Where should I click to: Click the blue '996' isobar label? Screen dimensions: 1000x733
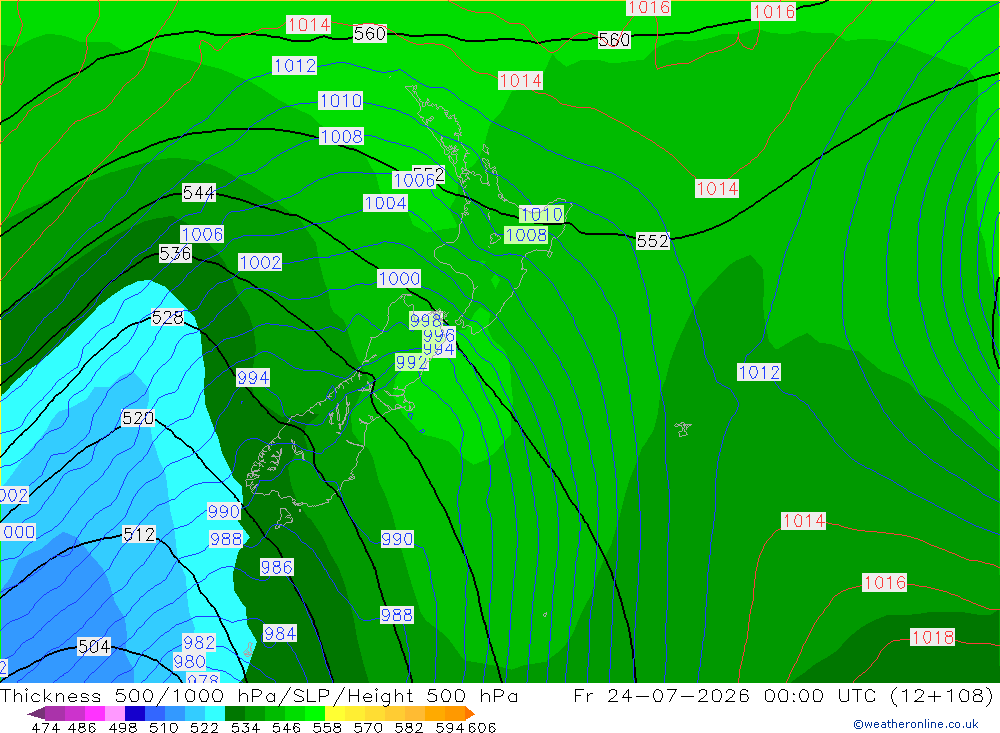[439, 335]
